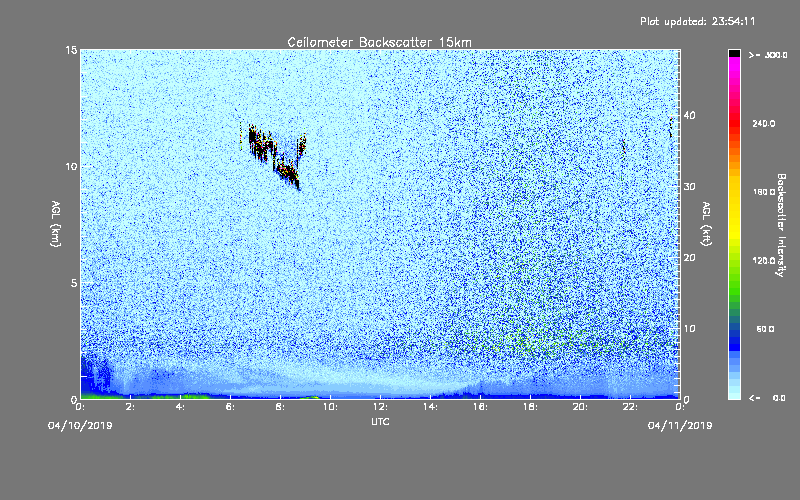This screenshot has width=800, height=500.
Task: Click the 2: hour tick on the time axis
Action: coord(130,407)
